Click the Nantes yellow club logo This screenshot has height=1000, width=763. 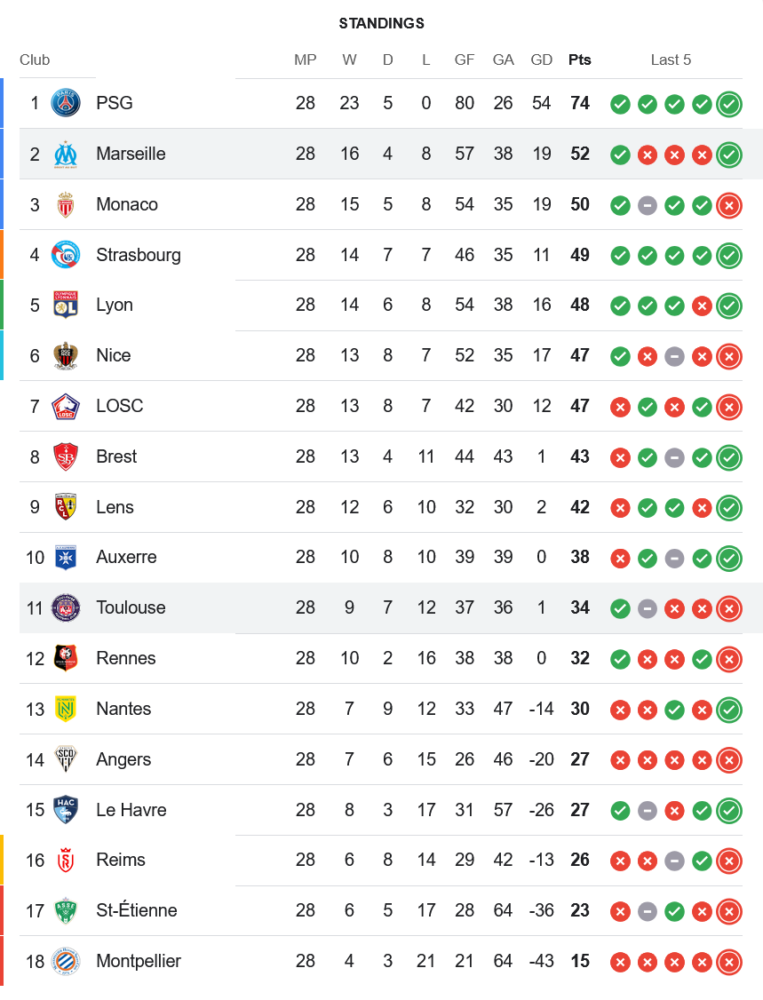(66, 709)
